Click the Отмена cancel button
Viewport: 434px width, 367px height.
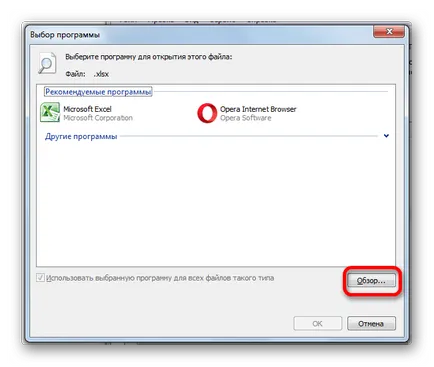pos(371,323)
